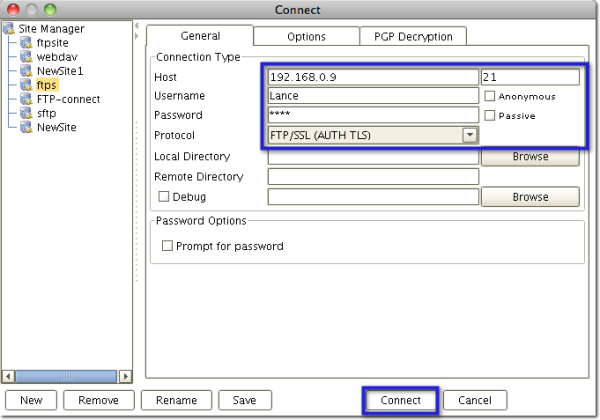
Task: Click the Remote Directory field
Action: [x=373, y=176]
